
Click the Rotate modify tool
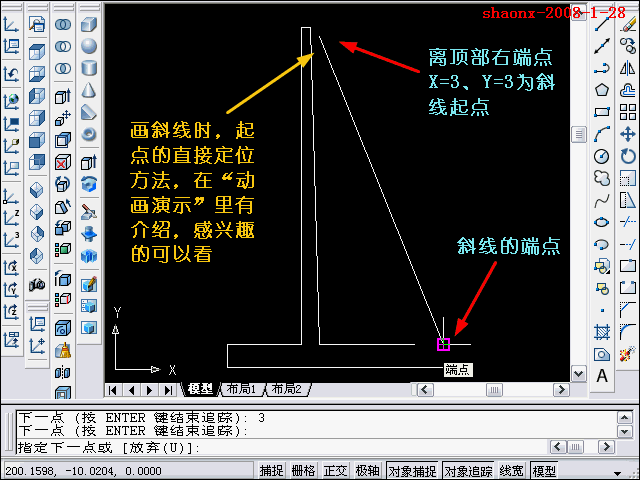pyautogui.click(x=628, y=156)
